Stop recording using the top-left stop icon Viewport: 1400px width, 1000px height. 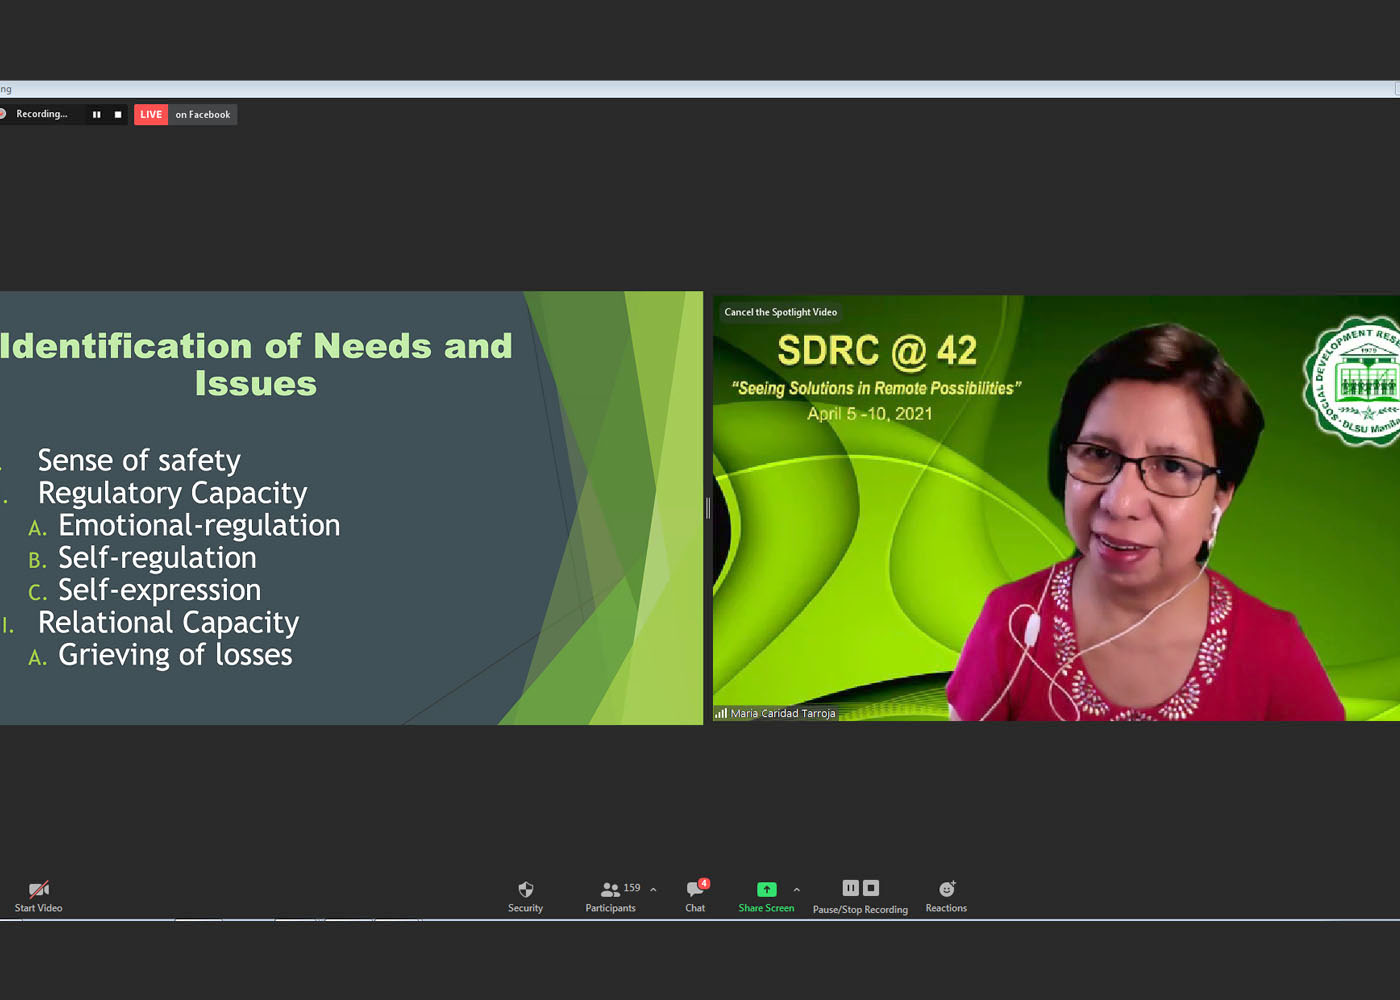pos(118,115)
